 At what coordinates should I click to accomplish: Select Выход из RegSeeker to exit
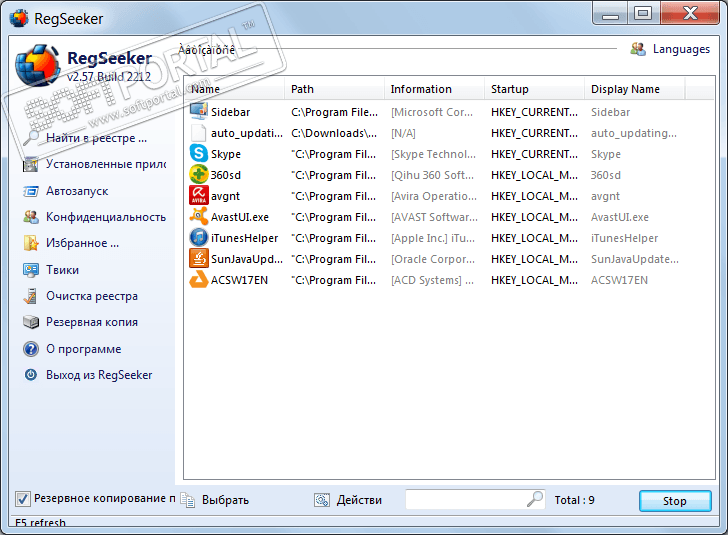(99, 375)
